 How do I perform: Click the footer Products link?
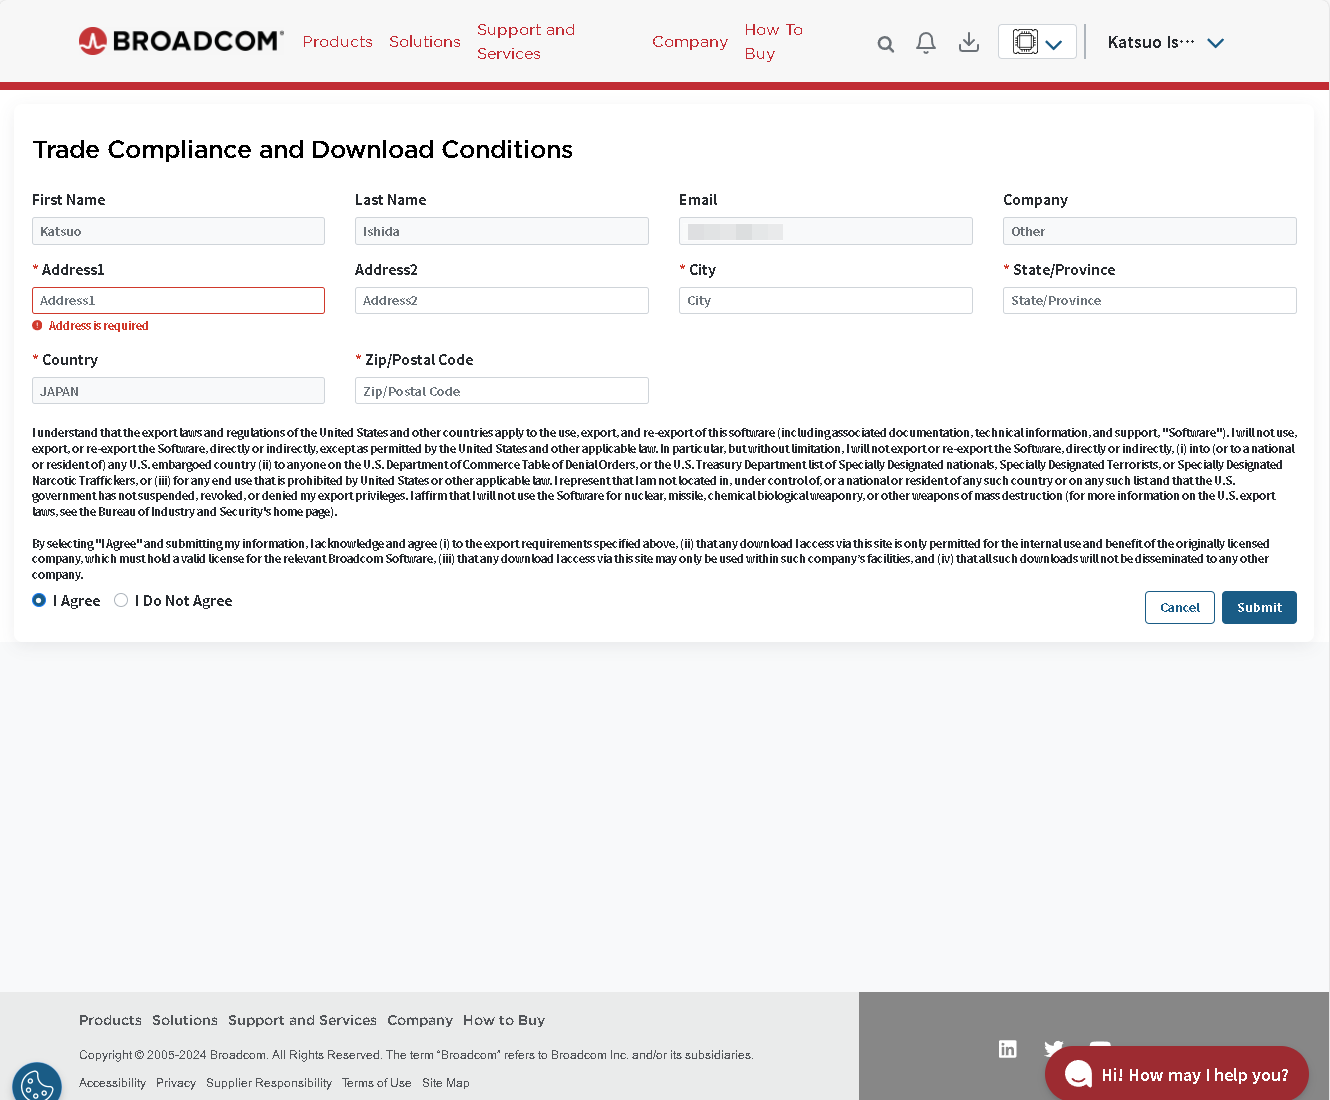[x=110, y=1020]
